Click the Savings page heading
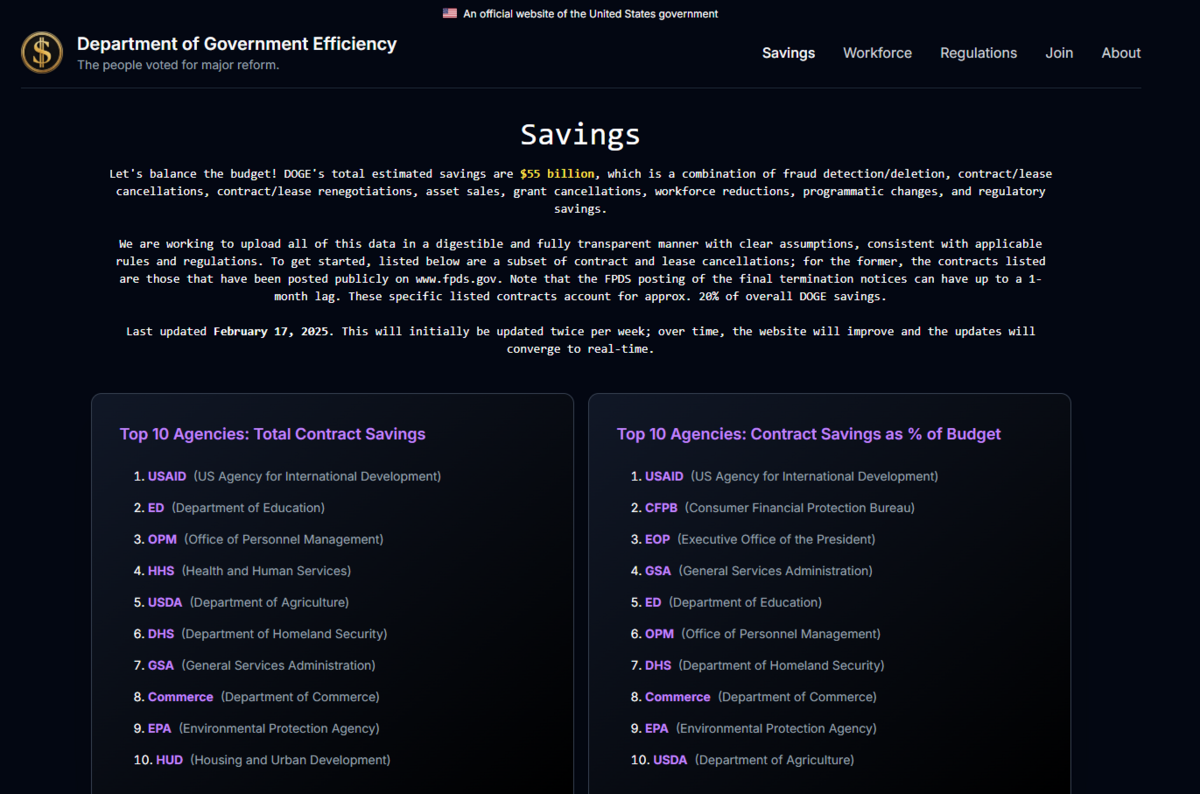The image size is (1200, 794). click(580, 134)
